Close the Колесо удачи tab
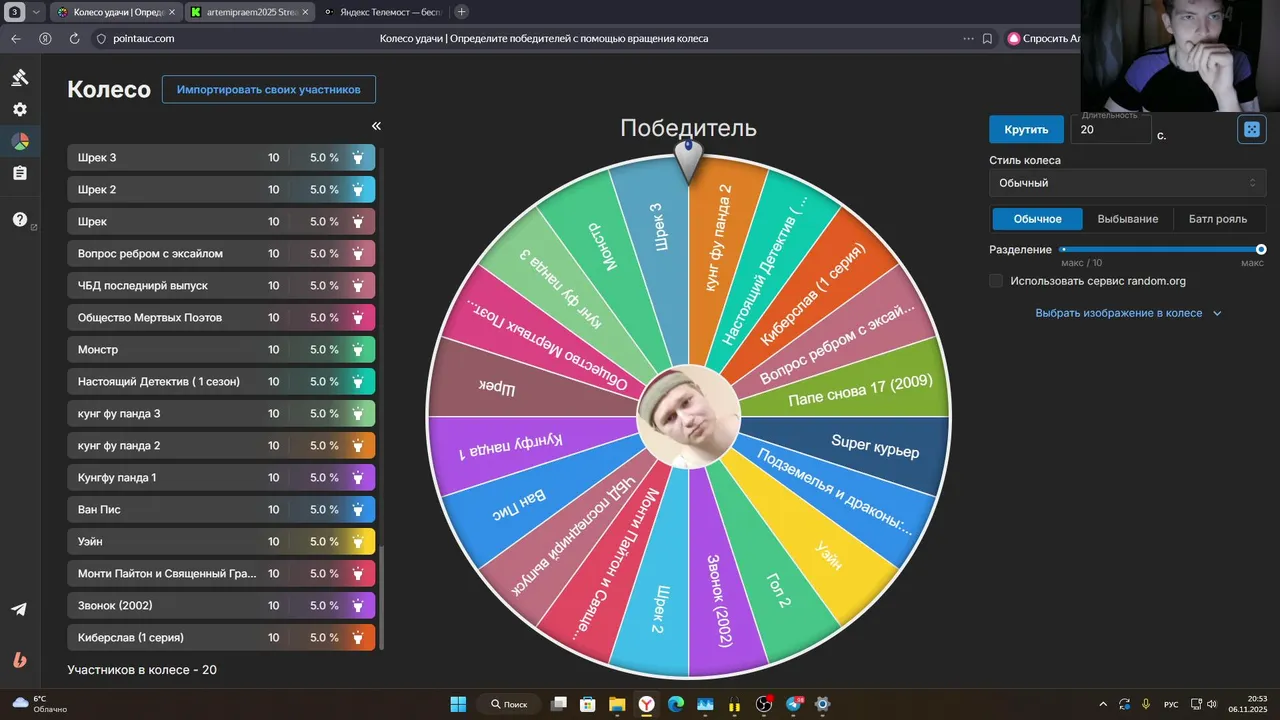Screen dimensions: 1280x720 171,12
